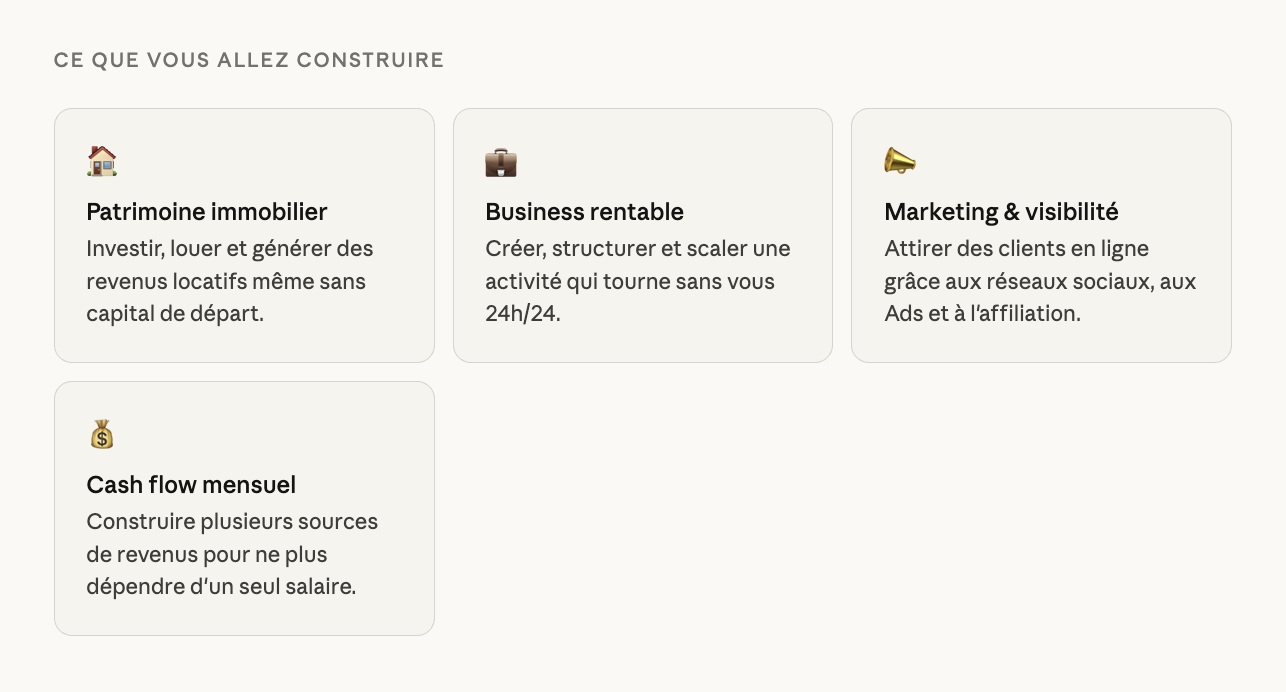Click the megaphone emoji icon
The height and width of the screenshot is (692, 1286).
900,161
